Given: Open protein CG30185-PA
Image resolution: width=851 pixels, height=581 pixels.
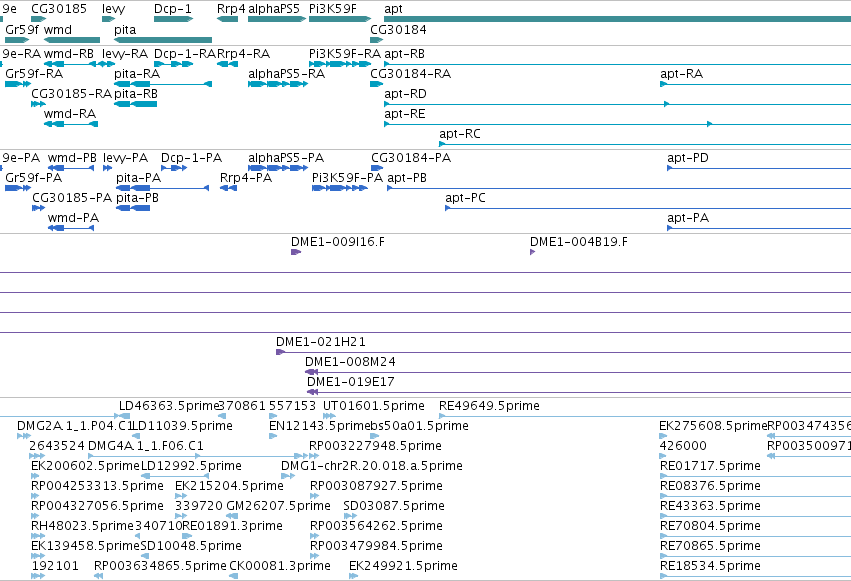Looking at the screenshot, I should click(x=72, y=198).
